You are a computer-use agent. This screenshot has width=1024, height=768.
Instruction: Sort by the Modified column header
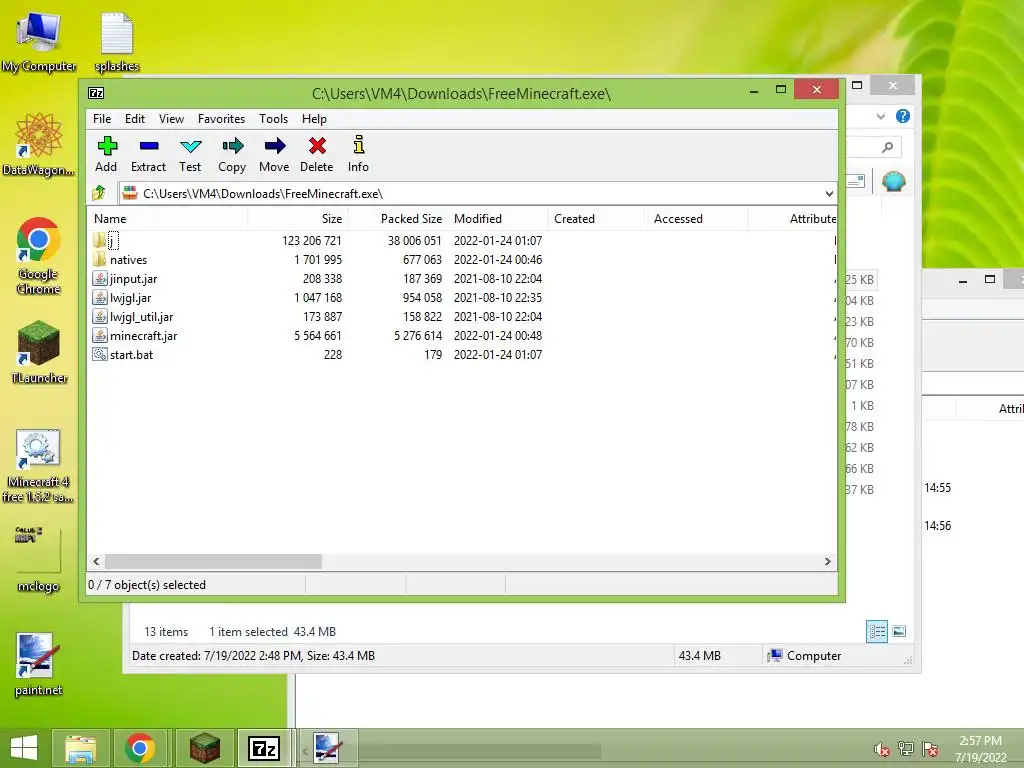(x=498, y=219)
